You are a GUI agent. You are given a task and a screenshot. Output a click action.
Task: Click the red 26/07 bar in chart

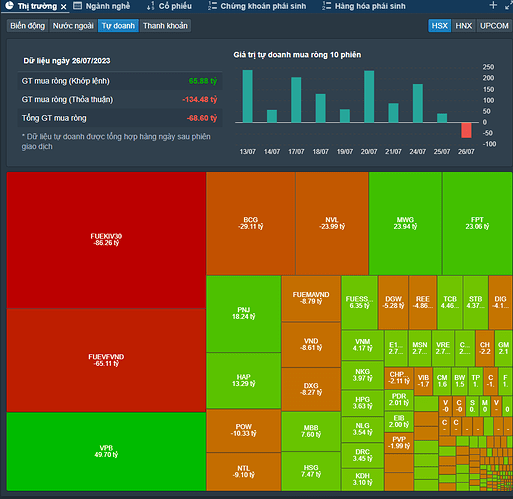coord(466,130)
